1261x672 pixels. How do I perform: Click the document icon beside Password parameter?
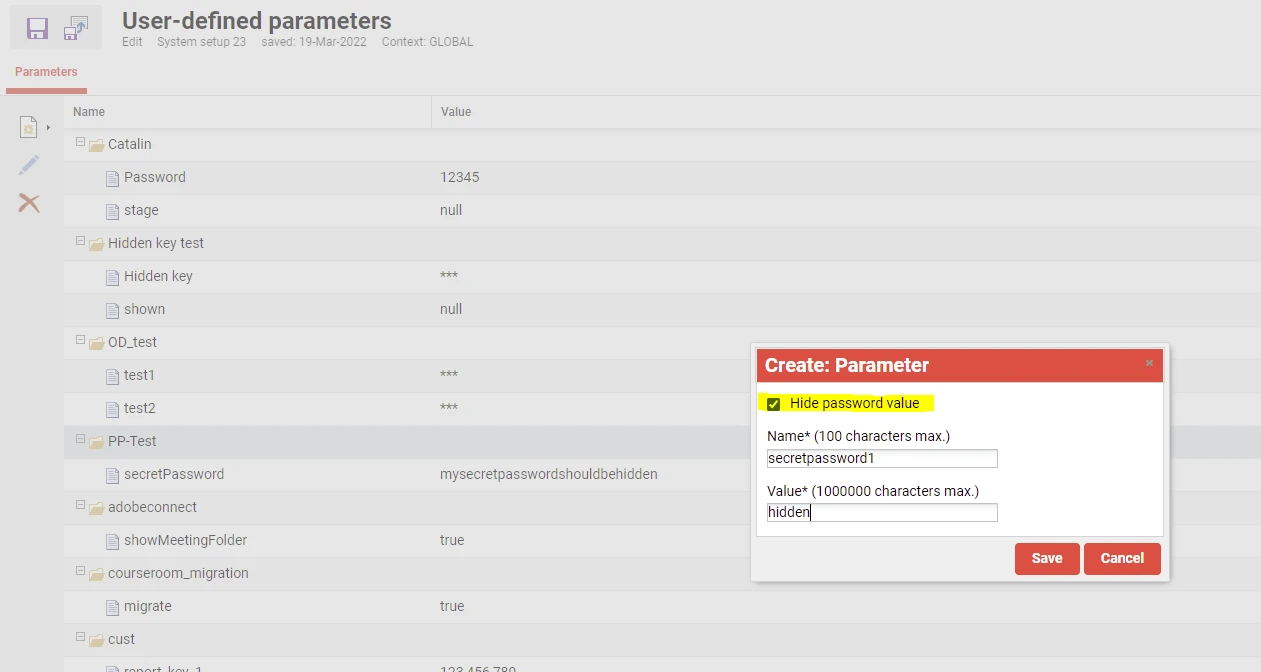[111, 177]
